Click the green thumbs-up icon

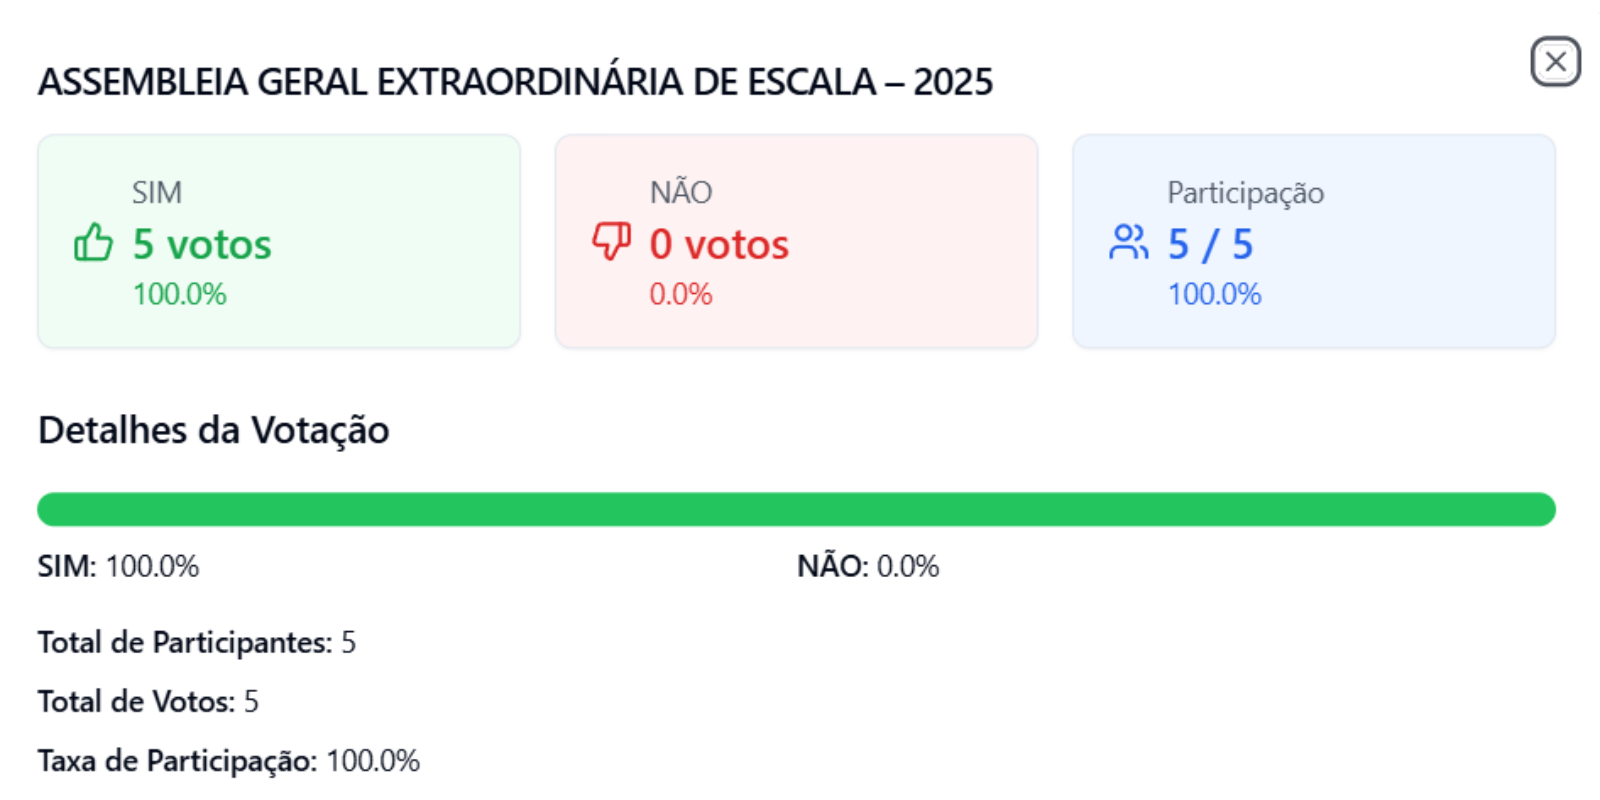click(x=93, y=243)
